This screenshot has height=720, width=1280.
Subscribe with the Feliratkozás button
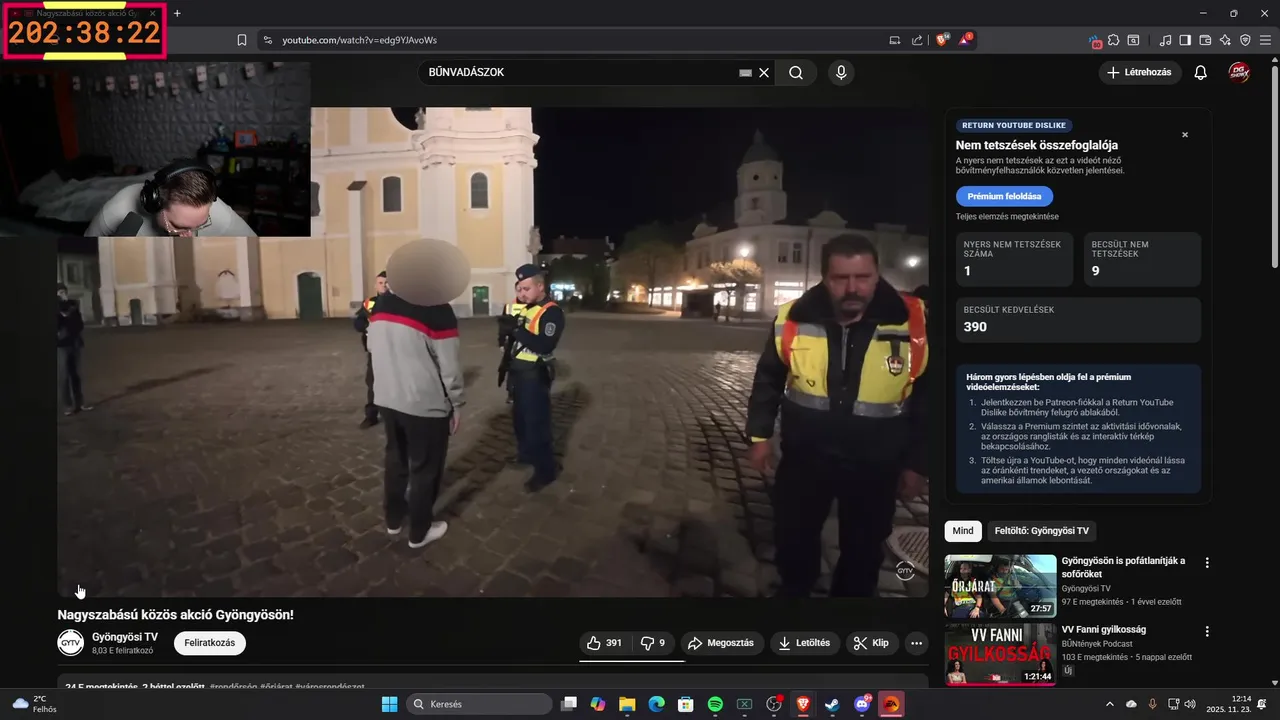click(x=210, y=643)
